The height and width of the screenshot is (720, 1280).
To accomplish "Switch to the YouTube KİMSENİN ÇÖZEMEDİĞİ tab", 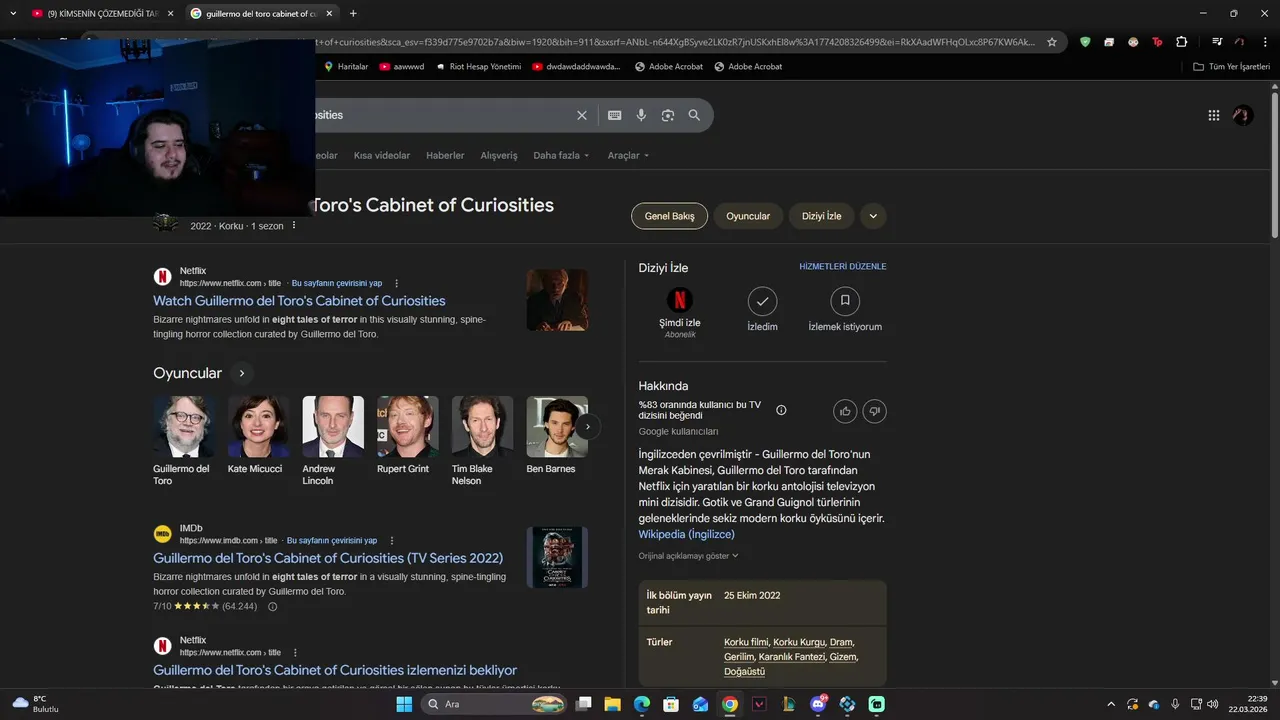I will point(103,14).
